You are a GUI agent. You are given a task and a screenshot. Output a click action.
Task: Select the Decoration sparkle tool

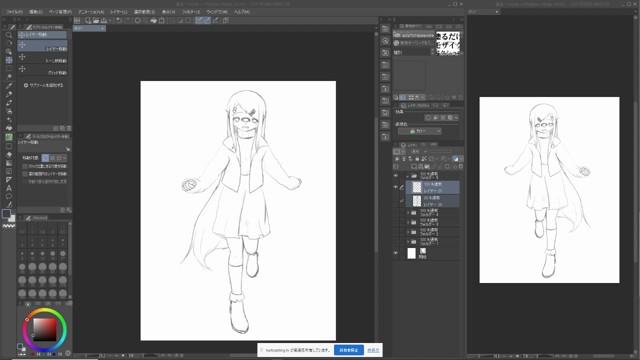tap(9, 120)
